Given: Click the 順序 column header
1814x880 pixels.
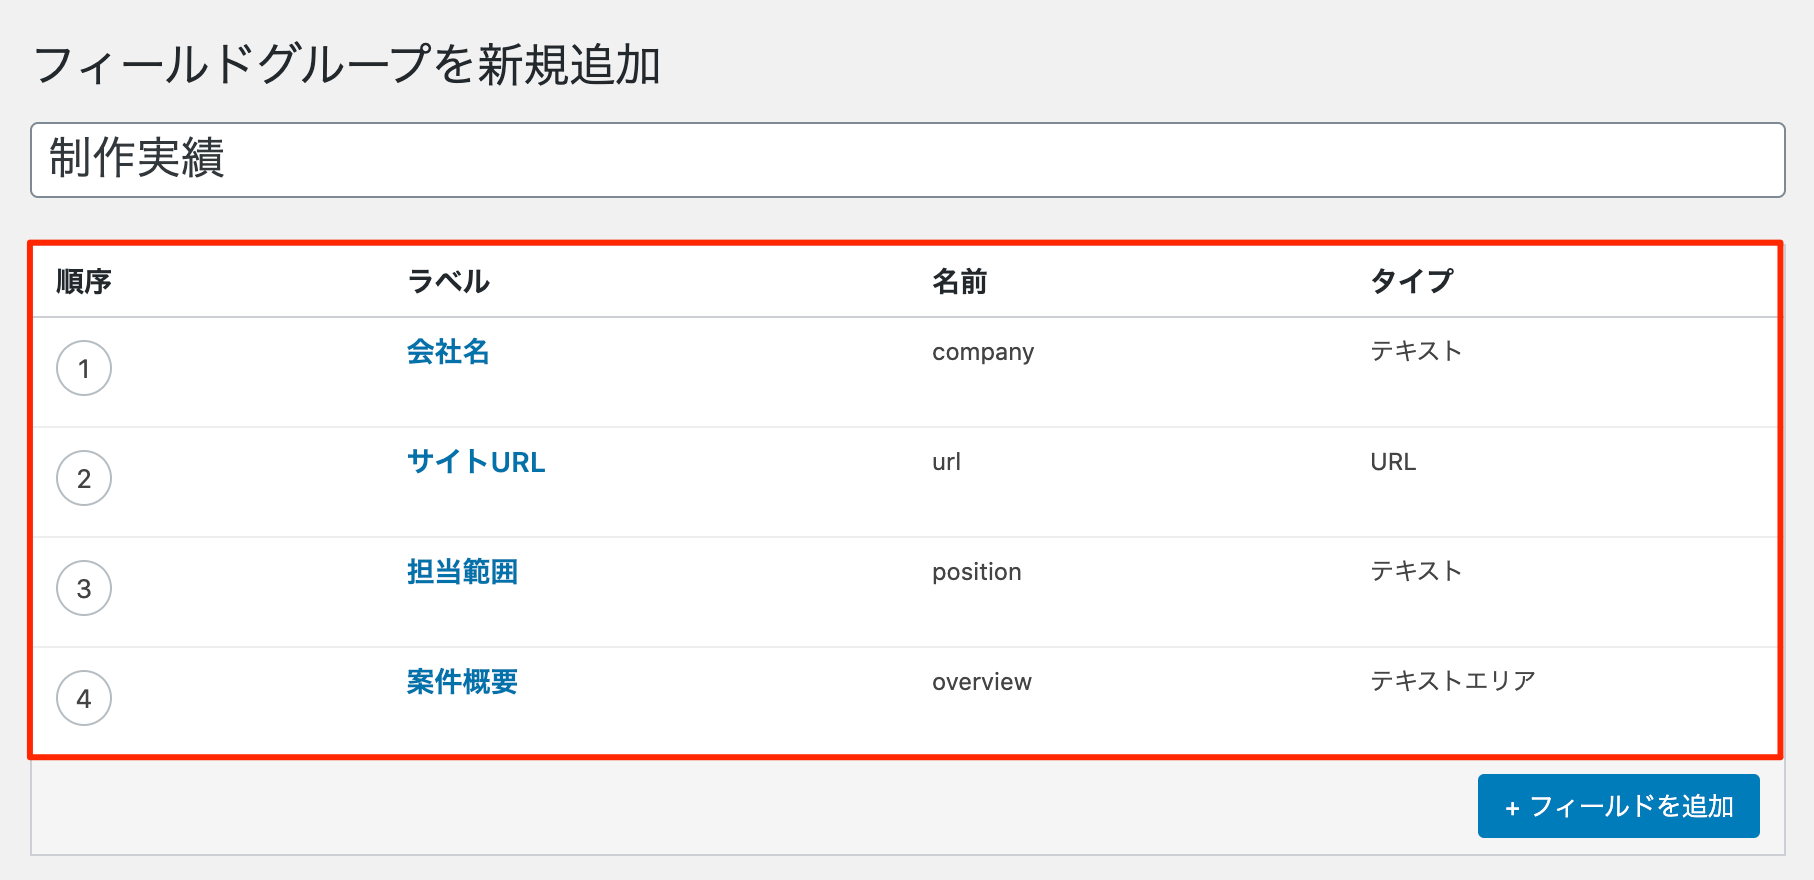Looking at the screenshot, I should pyautogui.click(x=84, y=282).
